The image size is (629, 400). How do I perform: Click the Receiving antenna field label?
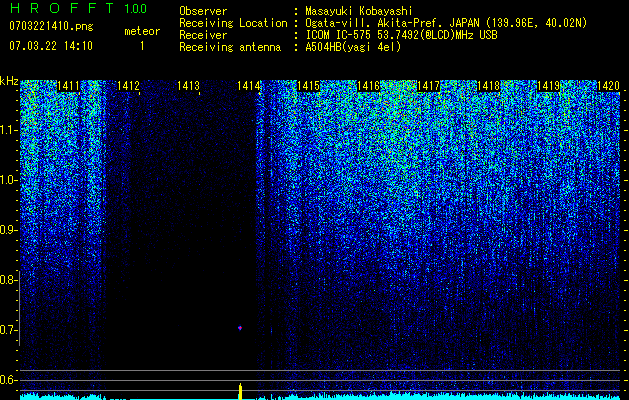tap(230, 47)
